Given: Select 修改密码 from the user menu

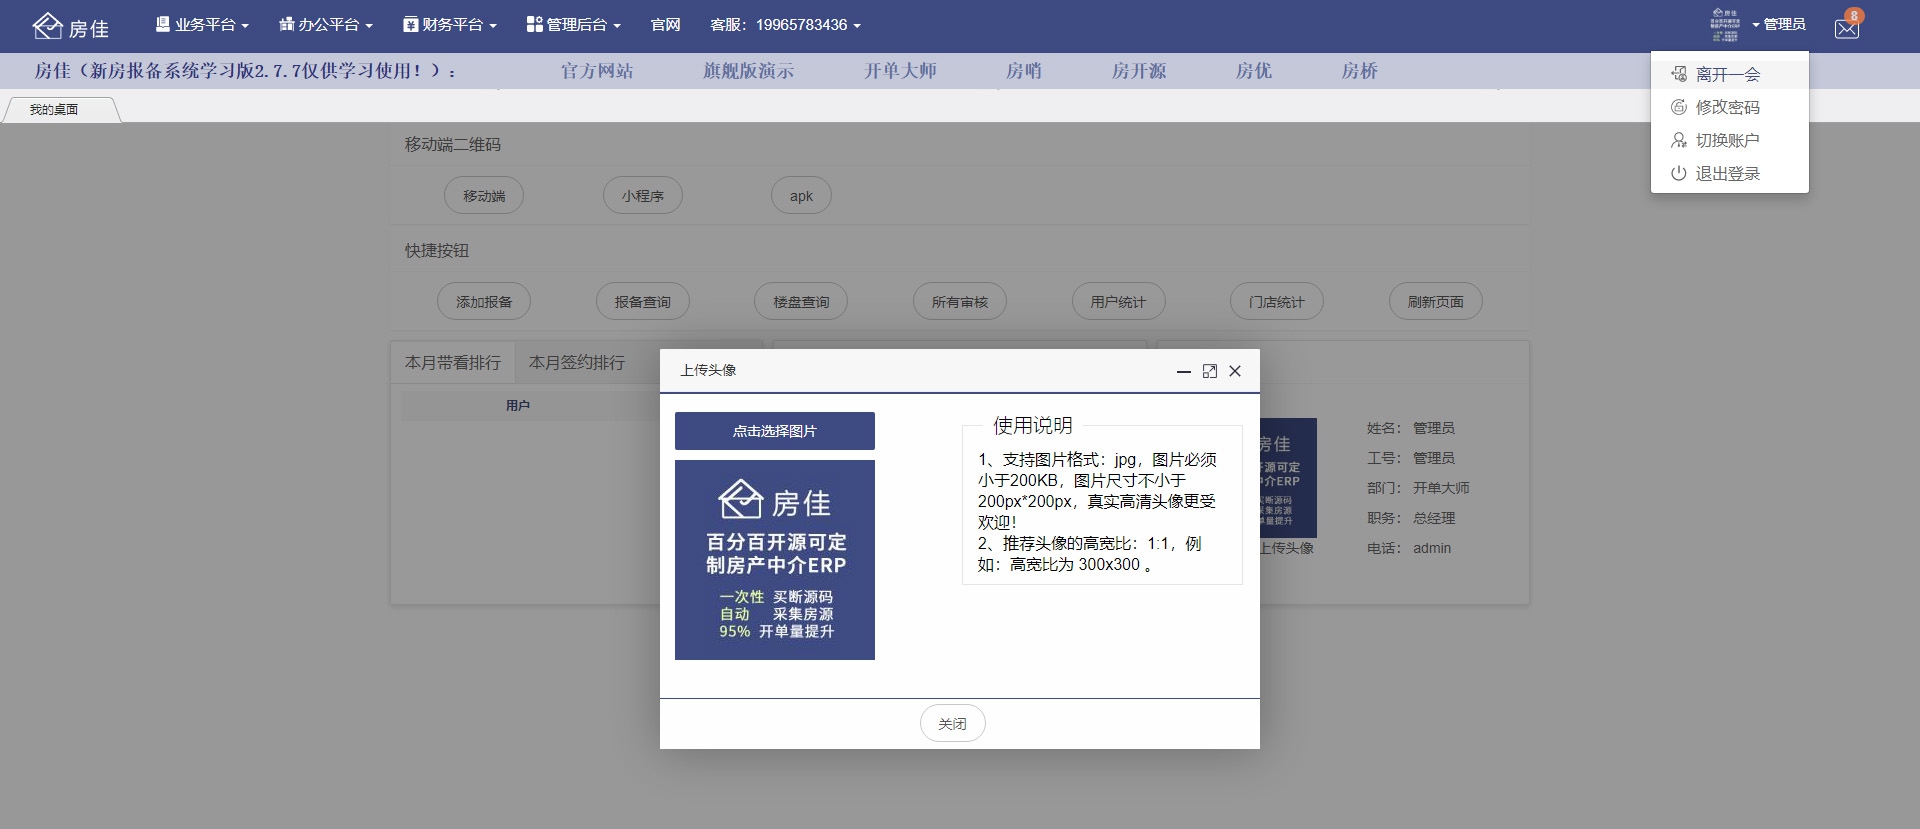Looking at the screenshot, I should (x=1729, y=107).
